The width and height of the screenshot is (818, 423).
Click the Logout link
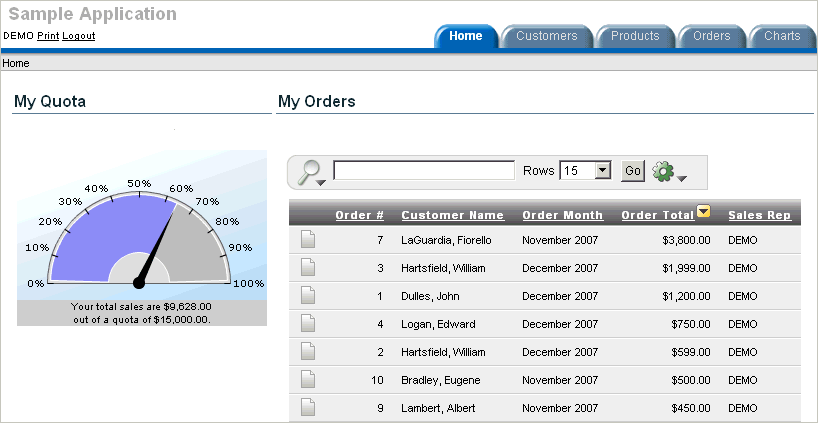pyautogui.click(x=79, y=35)
